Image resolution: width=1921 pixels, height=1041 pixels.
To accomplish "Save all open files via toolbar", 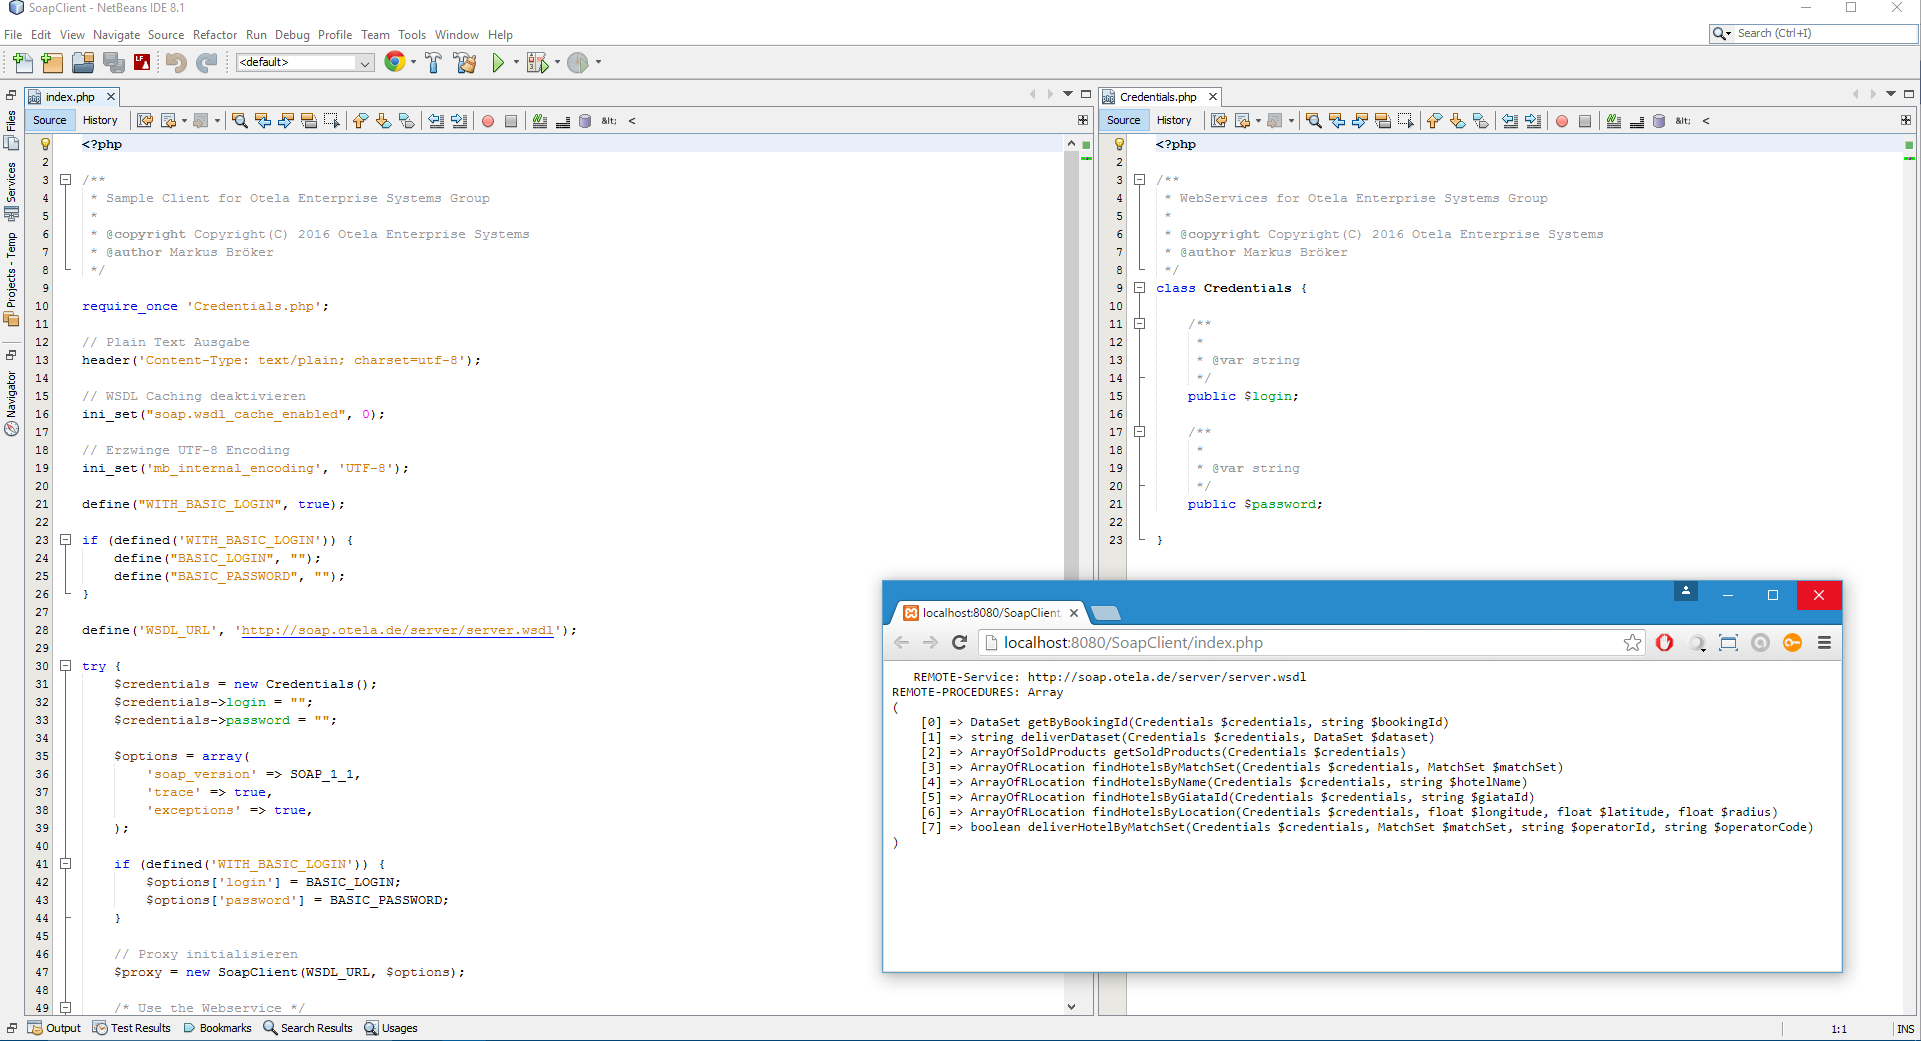I will pos(114,62).
